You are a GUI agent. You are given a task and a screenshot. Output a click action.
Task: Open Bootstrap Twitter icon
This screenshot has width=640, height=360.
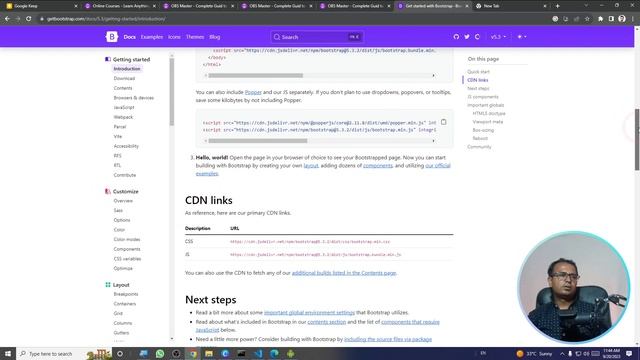click(467, 37)
